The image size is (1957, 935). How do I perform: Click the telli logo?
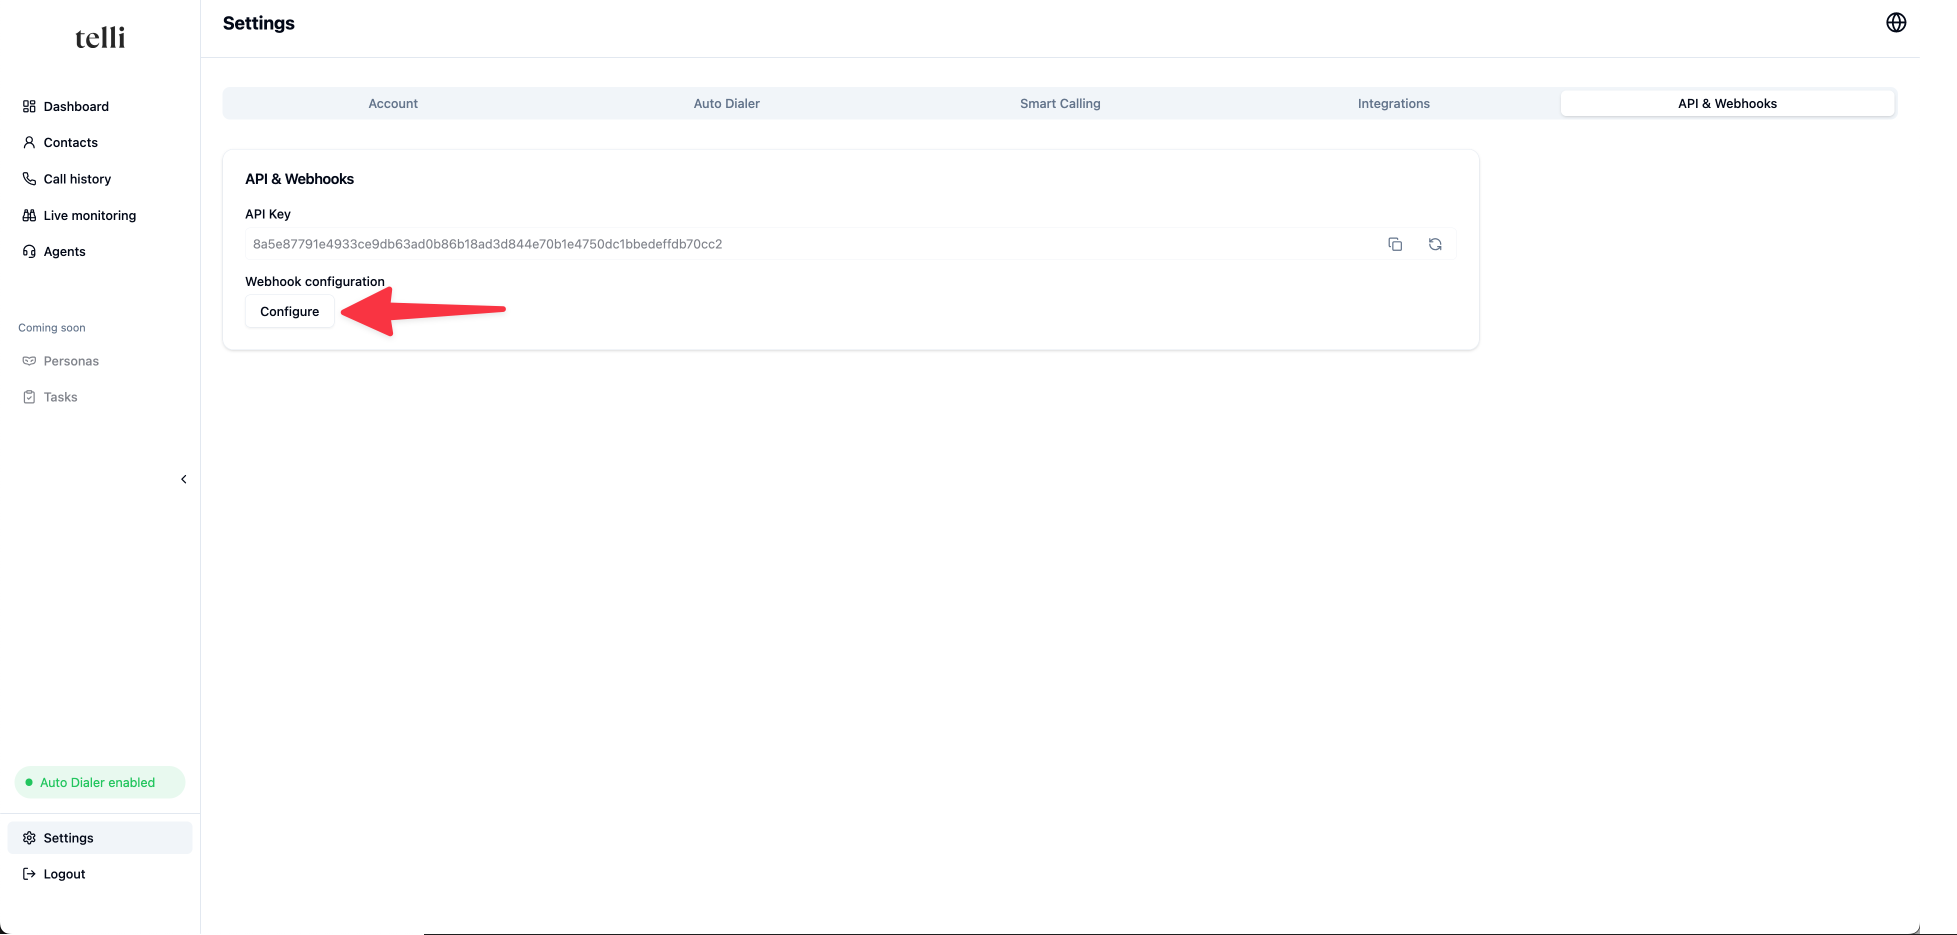click(x=100, y=38)
